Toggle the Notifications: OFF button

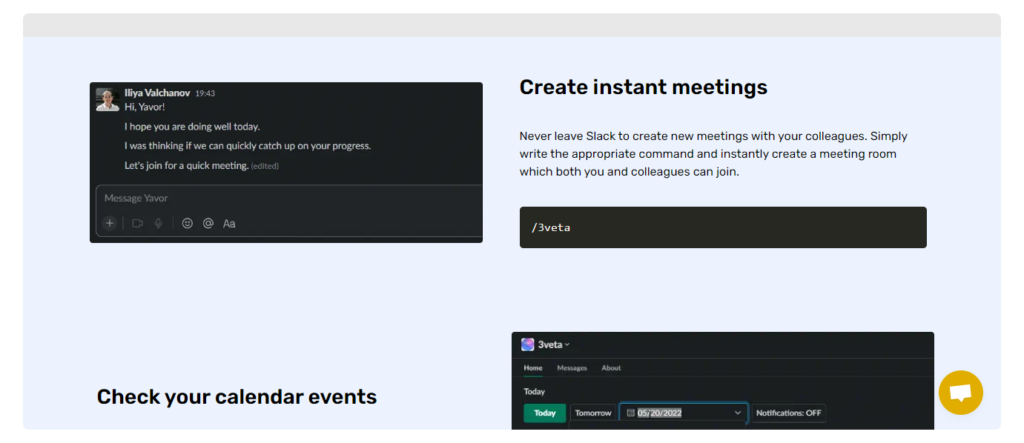[x=788, y=413]
